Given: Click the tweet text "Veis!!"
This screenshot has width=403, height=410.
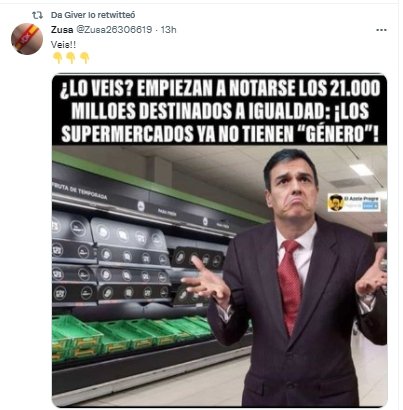Looking at the screenshot, I should pos(63,45).
